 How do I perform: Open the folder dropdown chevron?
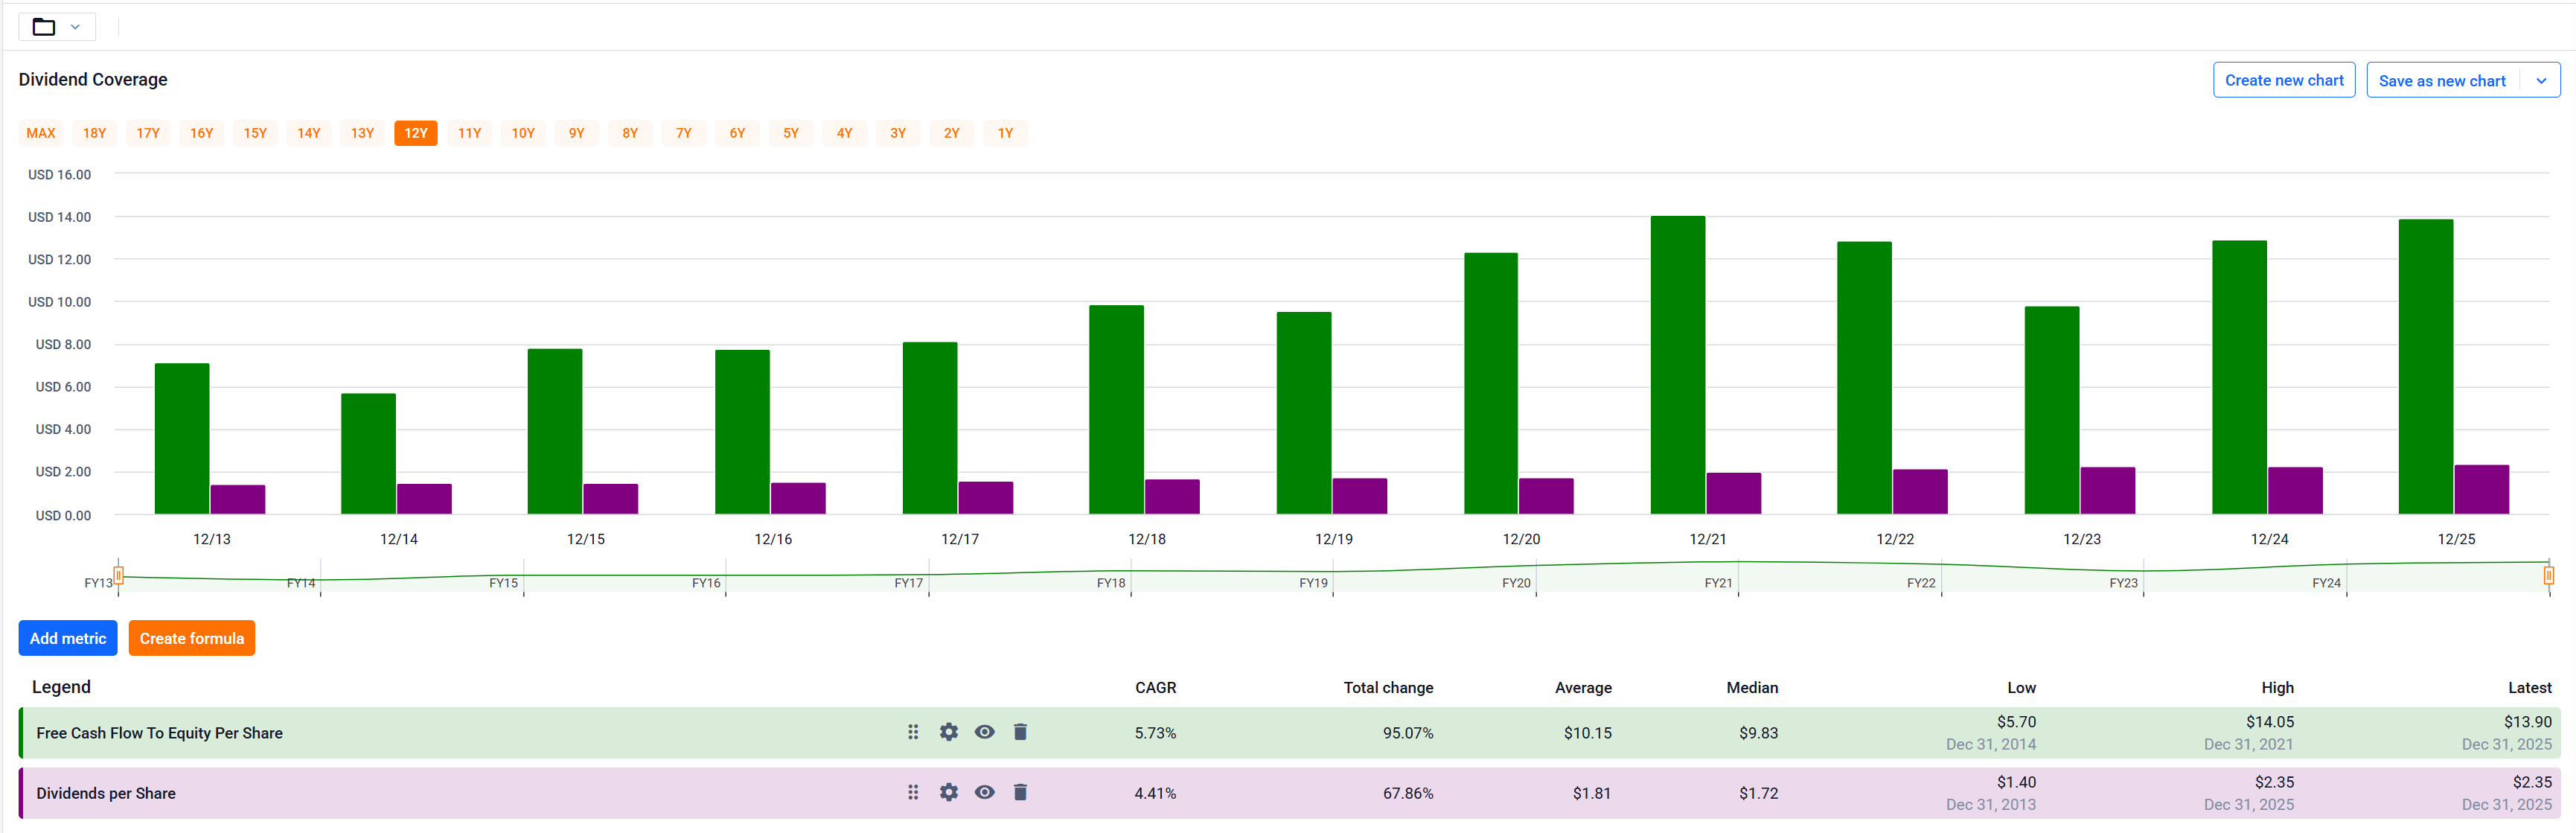pos(75,27)
